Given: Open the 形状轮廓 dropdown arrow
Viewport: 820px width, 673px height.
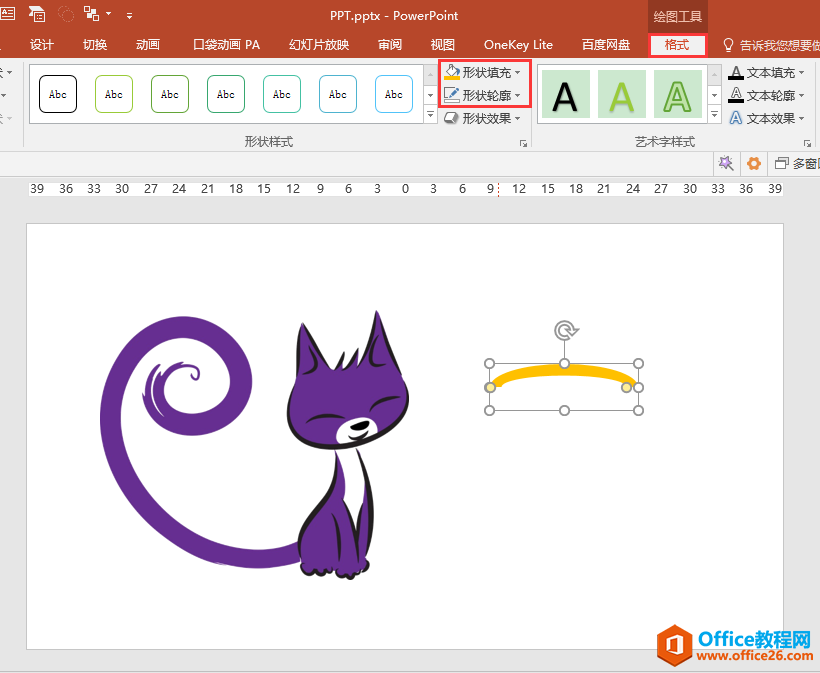Looking at the screenshot, I should (518, 96).
